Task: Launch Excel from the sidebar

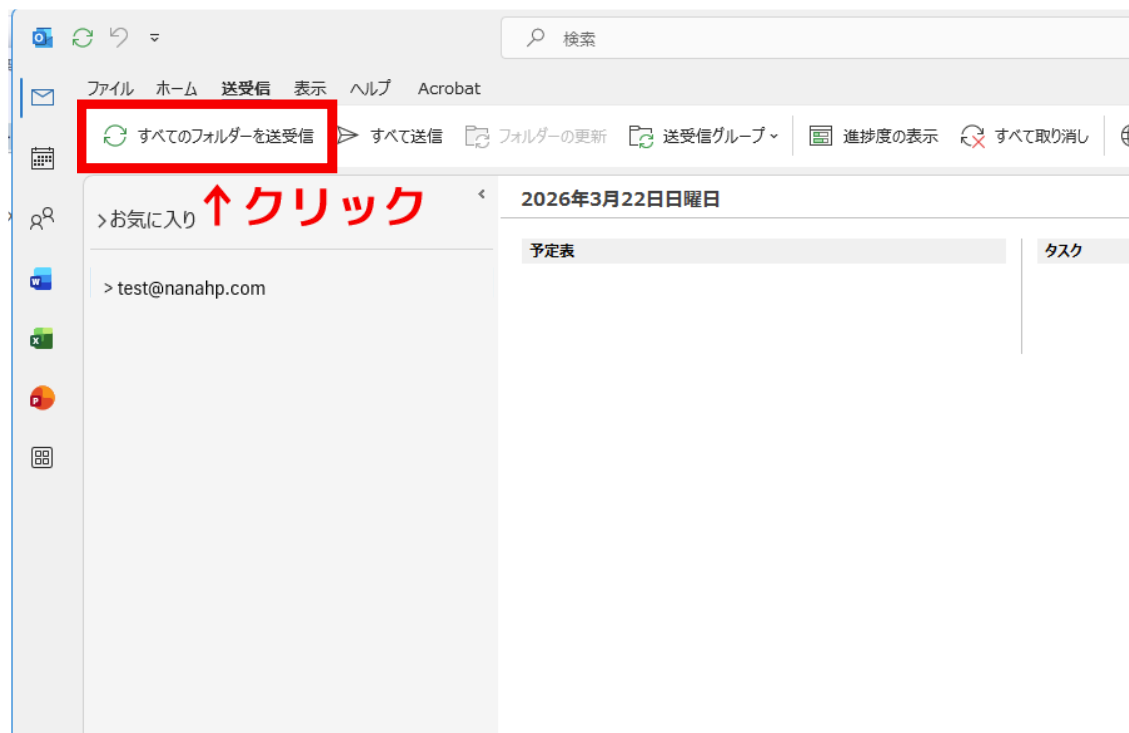Action: [42, 339]
